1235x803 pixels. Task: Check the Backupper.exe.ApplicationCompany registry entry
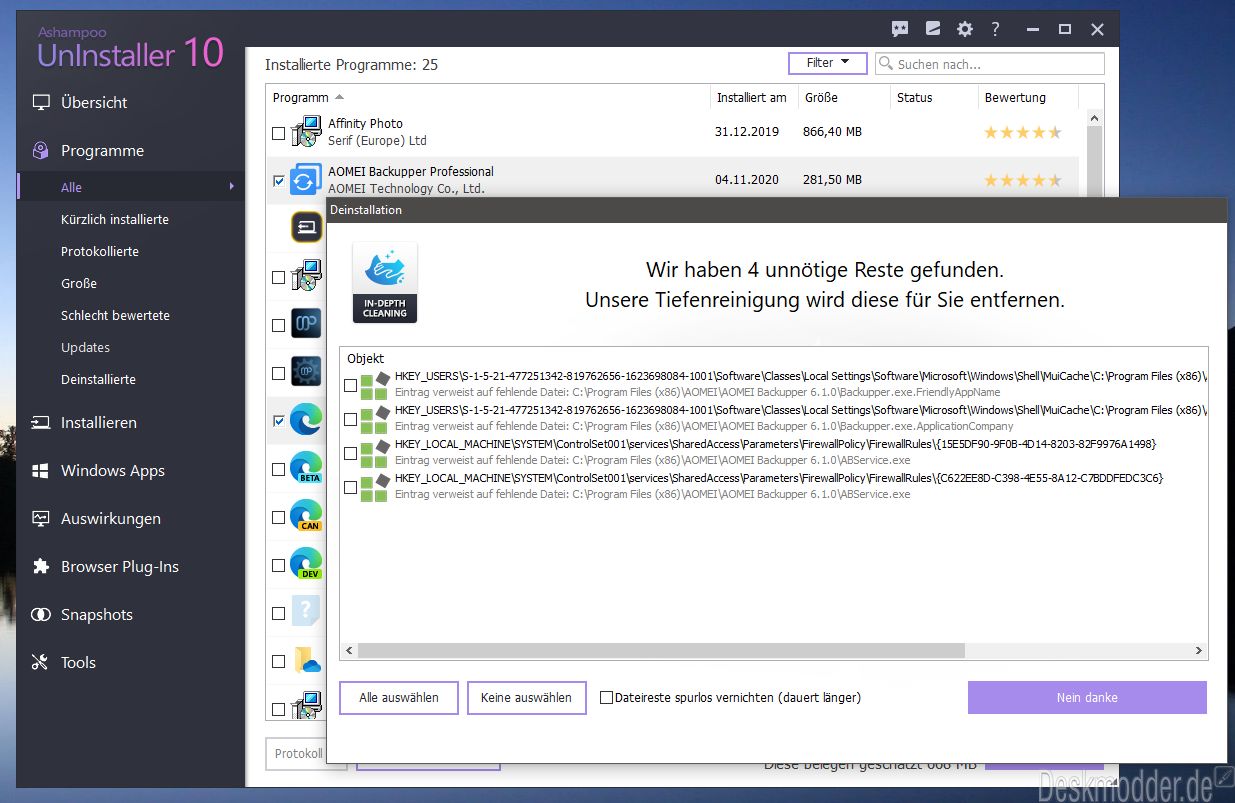pos(350,419)
